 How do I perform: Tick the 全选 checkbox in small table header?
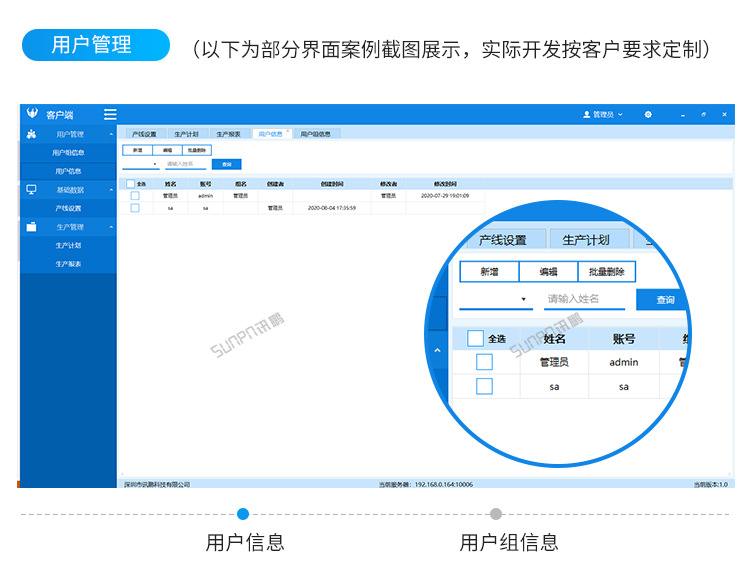(x=131, y=184)
